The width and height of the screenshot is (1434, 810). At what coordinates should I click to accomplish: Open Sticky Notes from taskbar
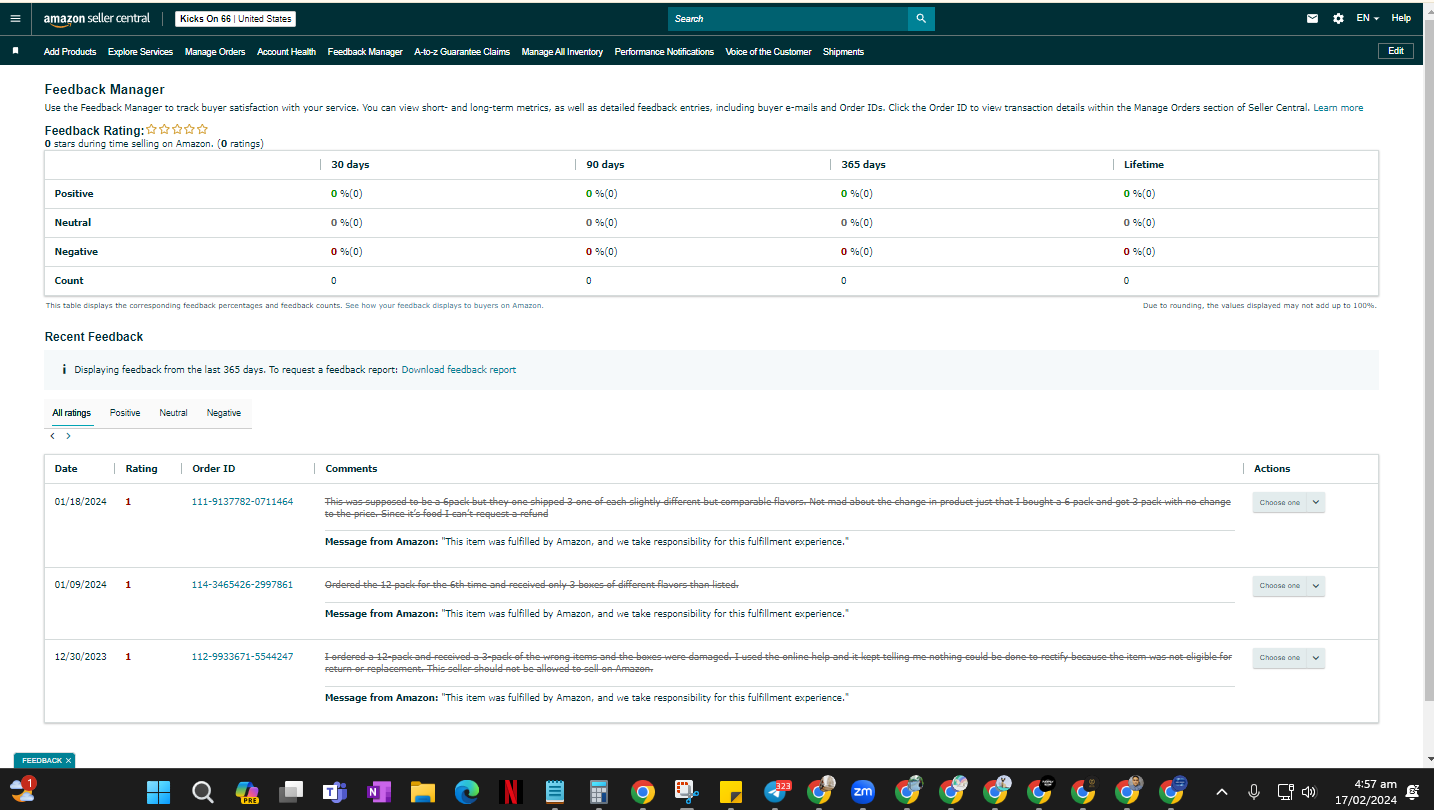pos(730,793)
